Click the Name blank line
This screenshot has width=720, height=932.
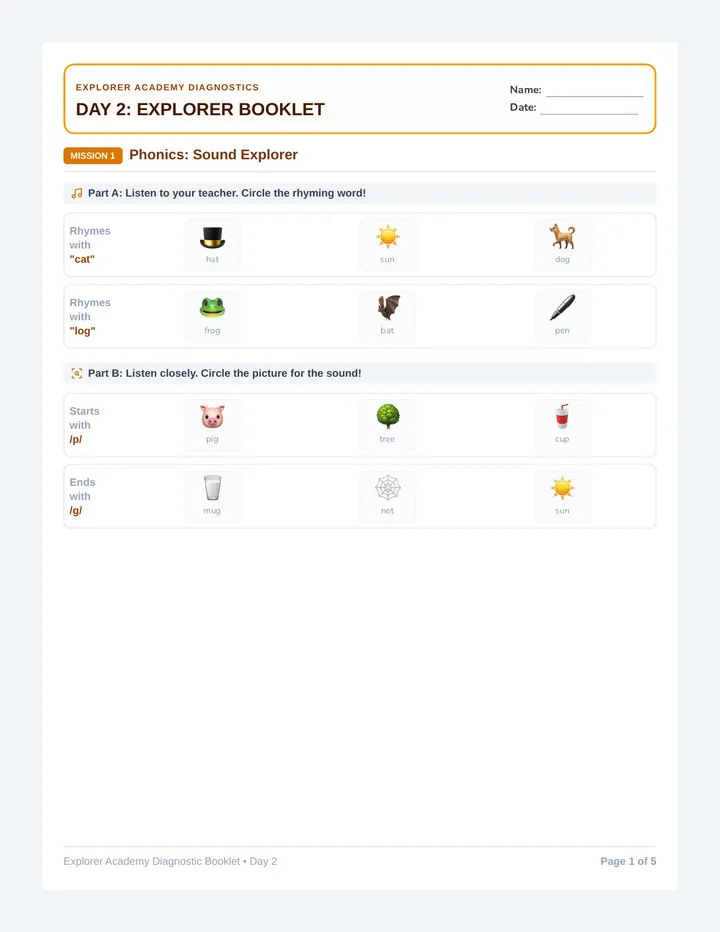595,90
